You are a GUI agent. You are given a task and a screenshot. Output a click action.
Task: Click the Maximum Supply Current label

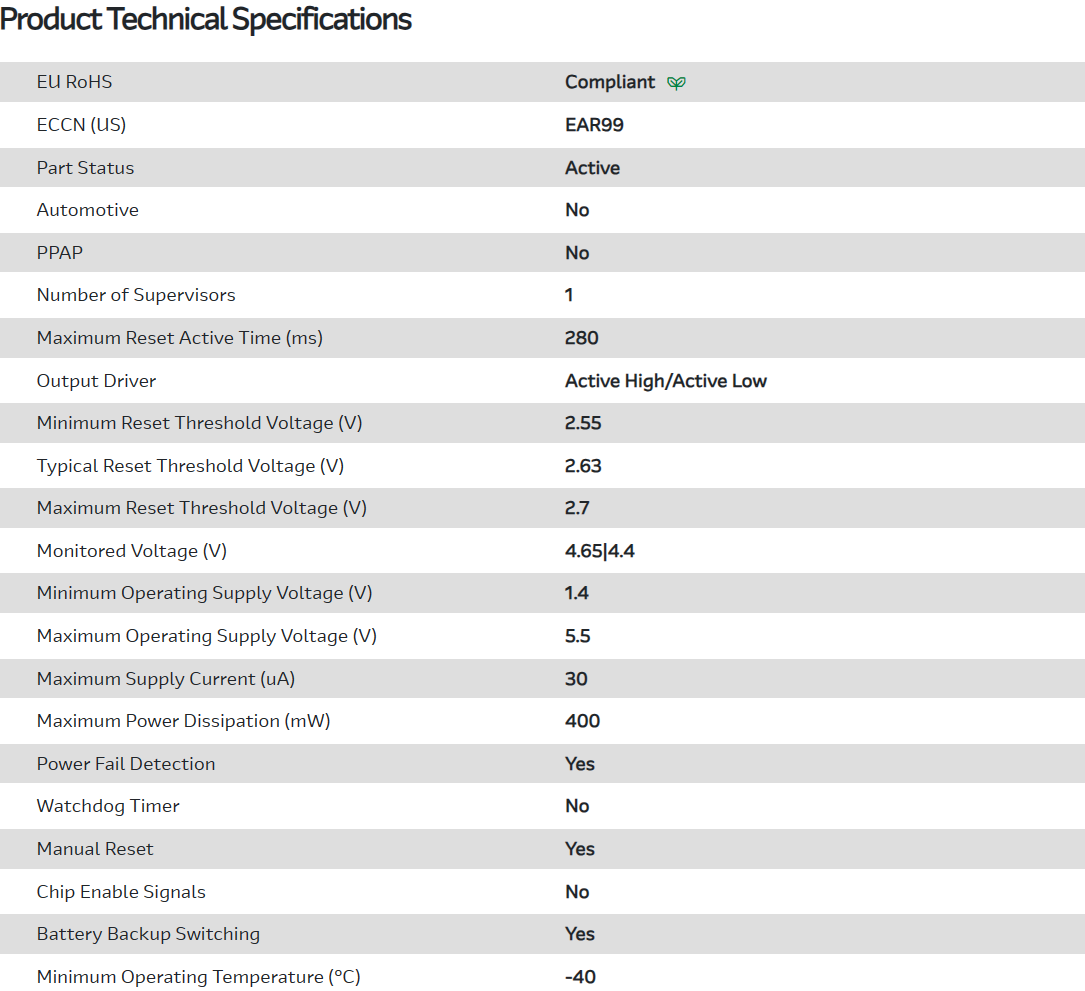(x=166, y=679)
